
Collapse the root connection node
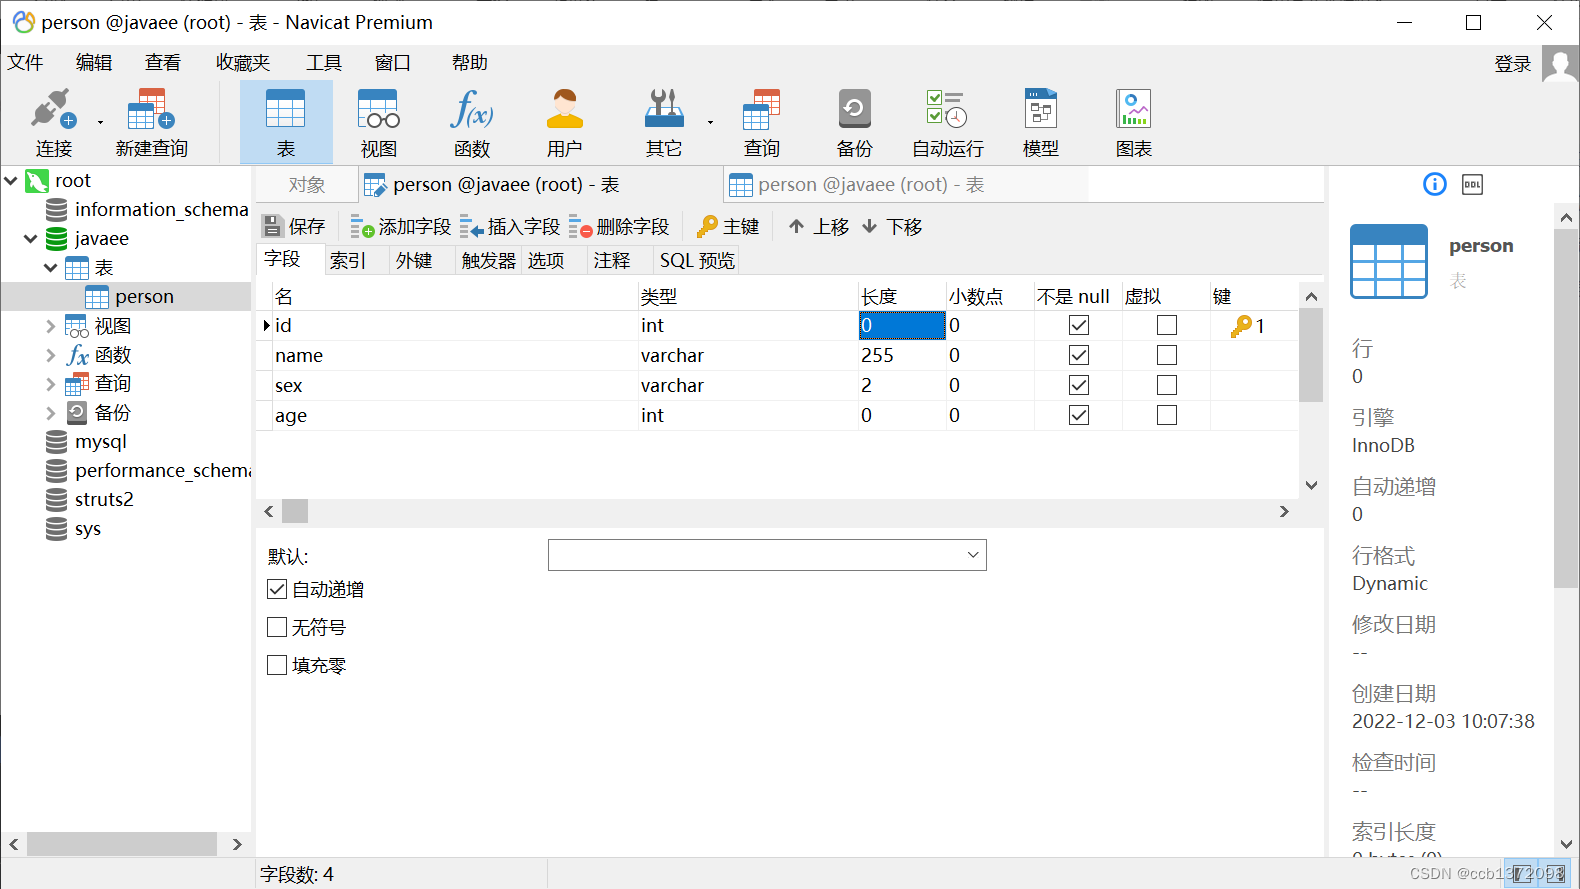(11, 181)
